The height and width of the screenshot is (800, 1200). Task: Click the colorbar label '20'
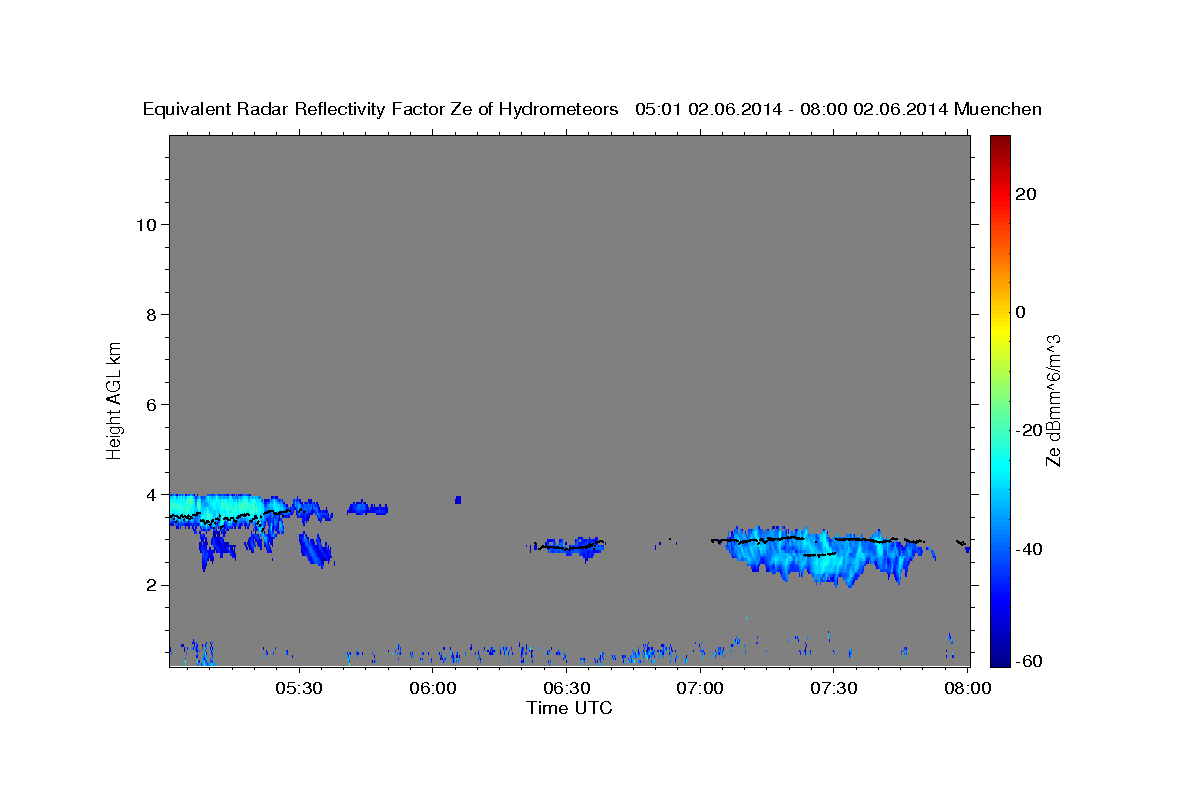(1025, 194)
